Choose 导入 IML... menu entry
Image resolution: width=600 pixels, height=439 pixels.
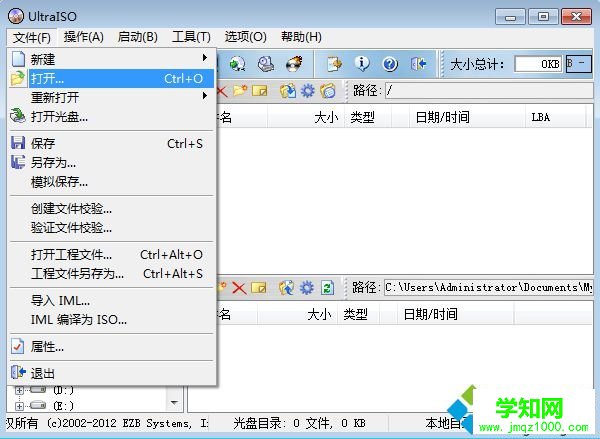[x=112, y=300]
